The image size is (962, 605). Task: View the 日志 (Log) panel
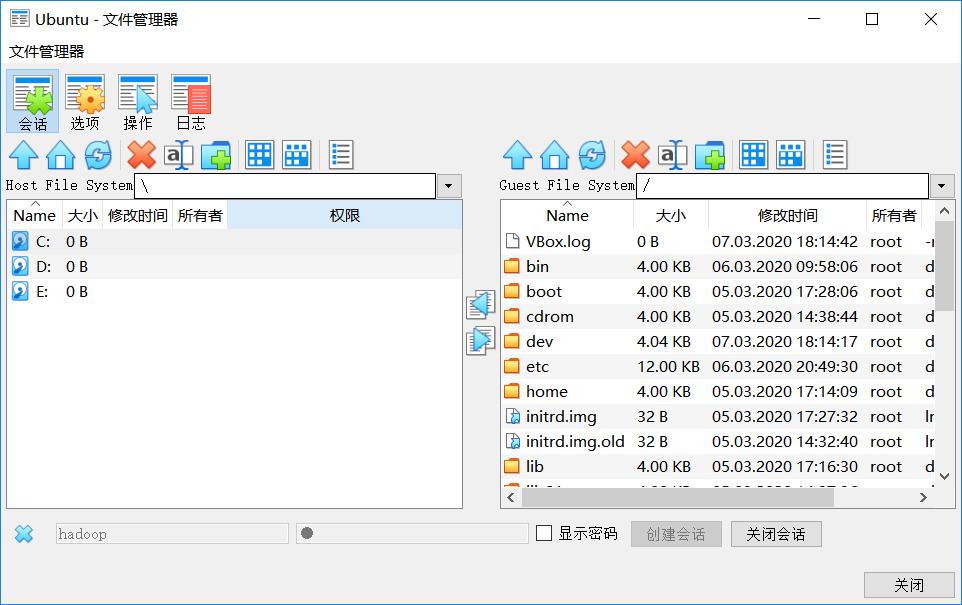(189, 100)
